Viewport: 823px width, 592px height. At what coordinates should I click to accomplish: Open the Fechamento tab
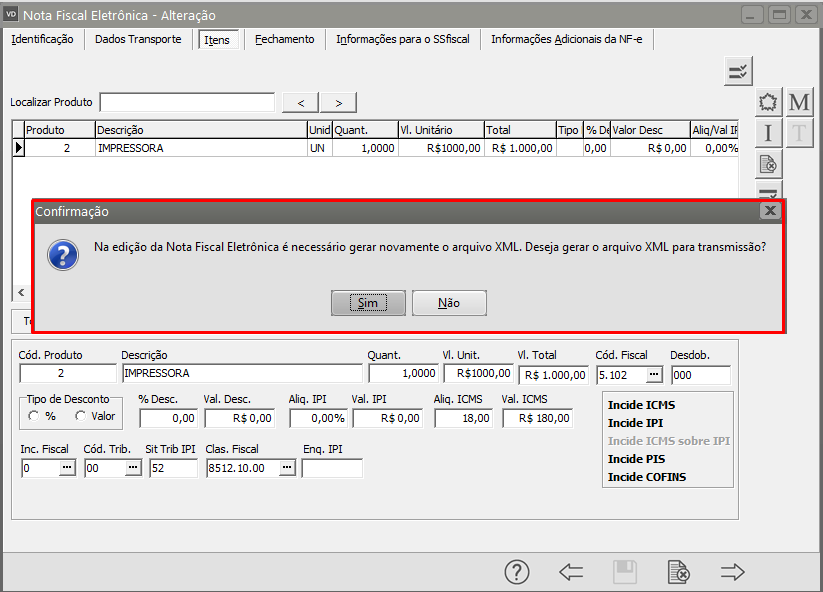284,39
